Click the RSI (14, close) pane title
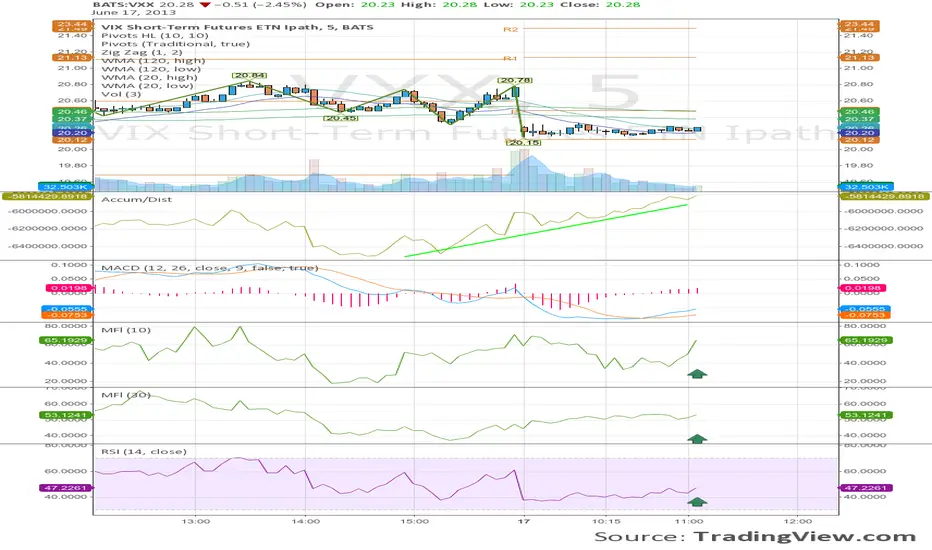This screenshot has height=550, width=932. point(144,451)
